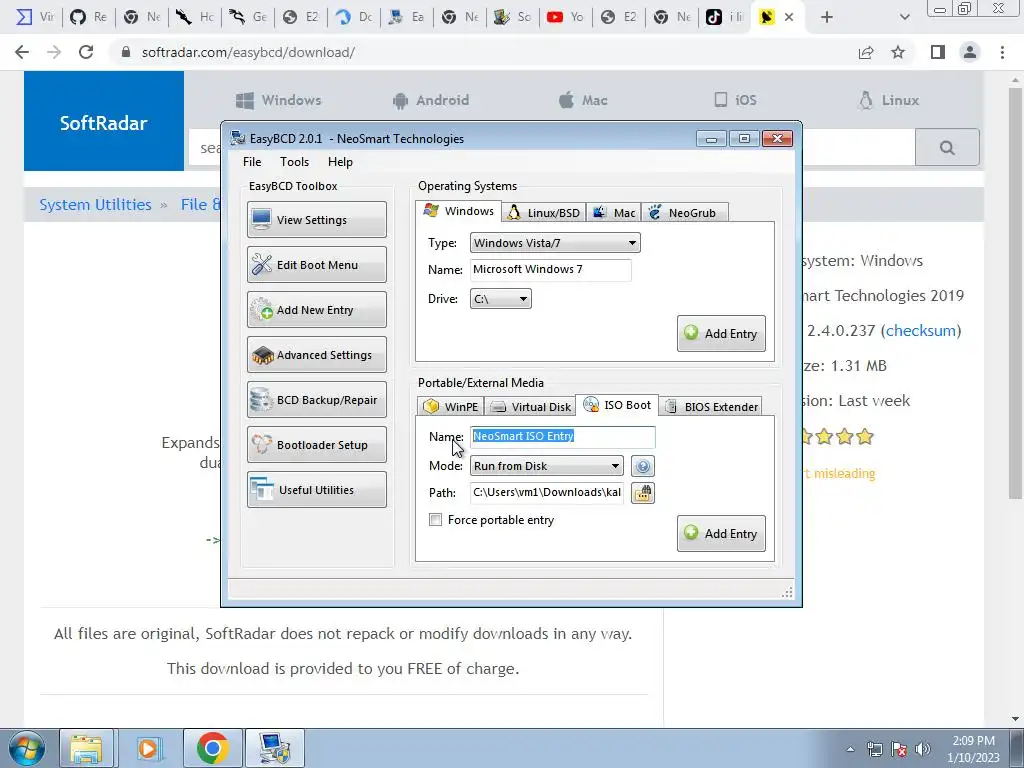Switch to the Mac tab
Viewport: 1024px width, 768px height.
(614, 213)
